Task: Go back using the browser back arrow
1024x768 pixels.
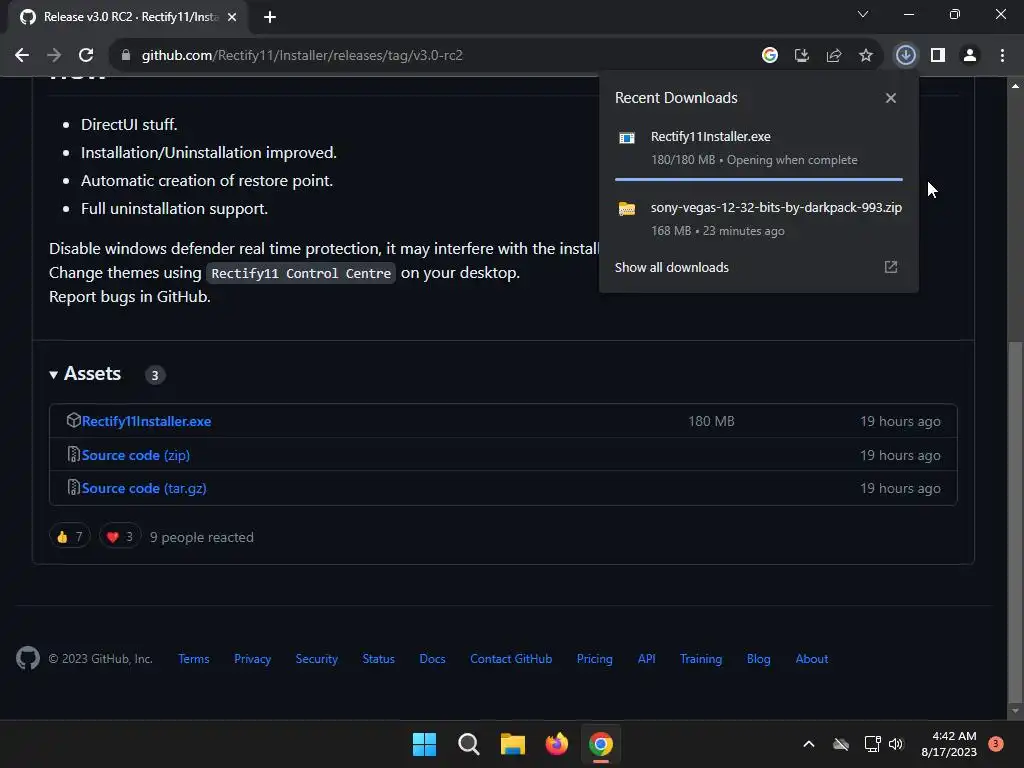Action: (x=22, y=56)
